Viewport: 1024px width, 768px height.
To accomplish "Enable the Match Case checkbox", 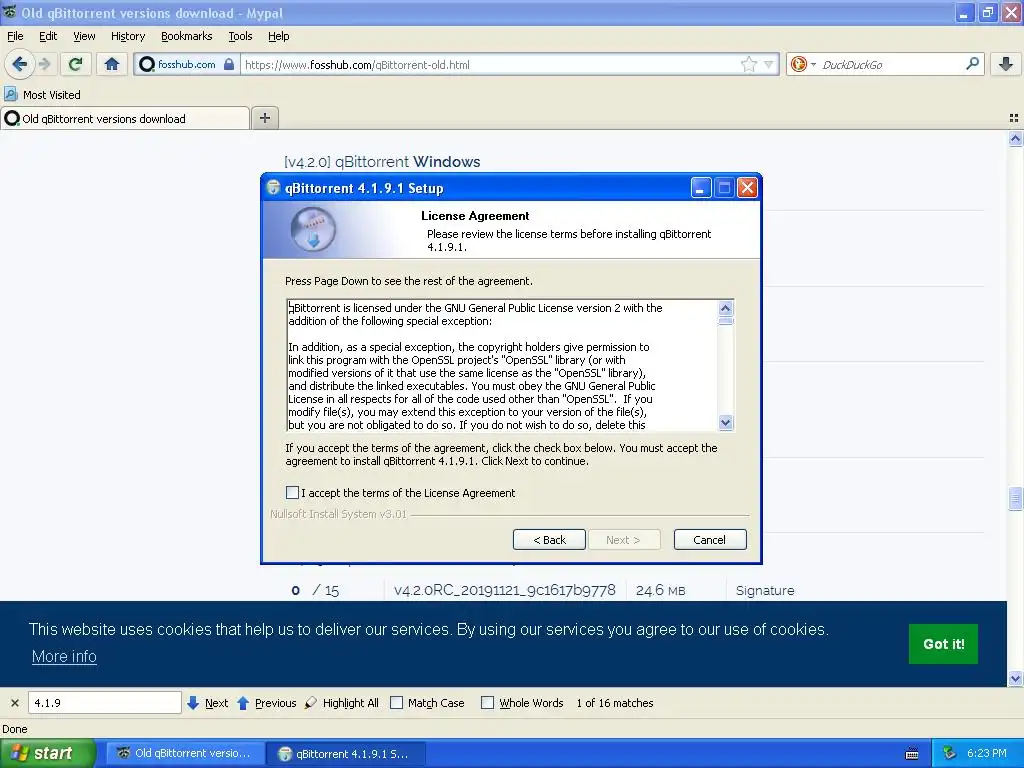I will pyautogui.click(x=396, y=703).
